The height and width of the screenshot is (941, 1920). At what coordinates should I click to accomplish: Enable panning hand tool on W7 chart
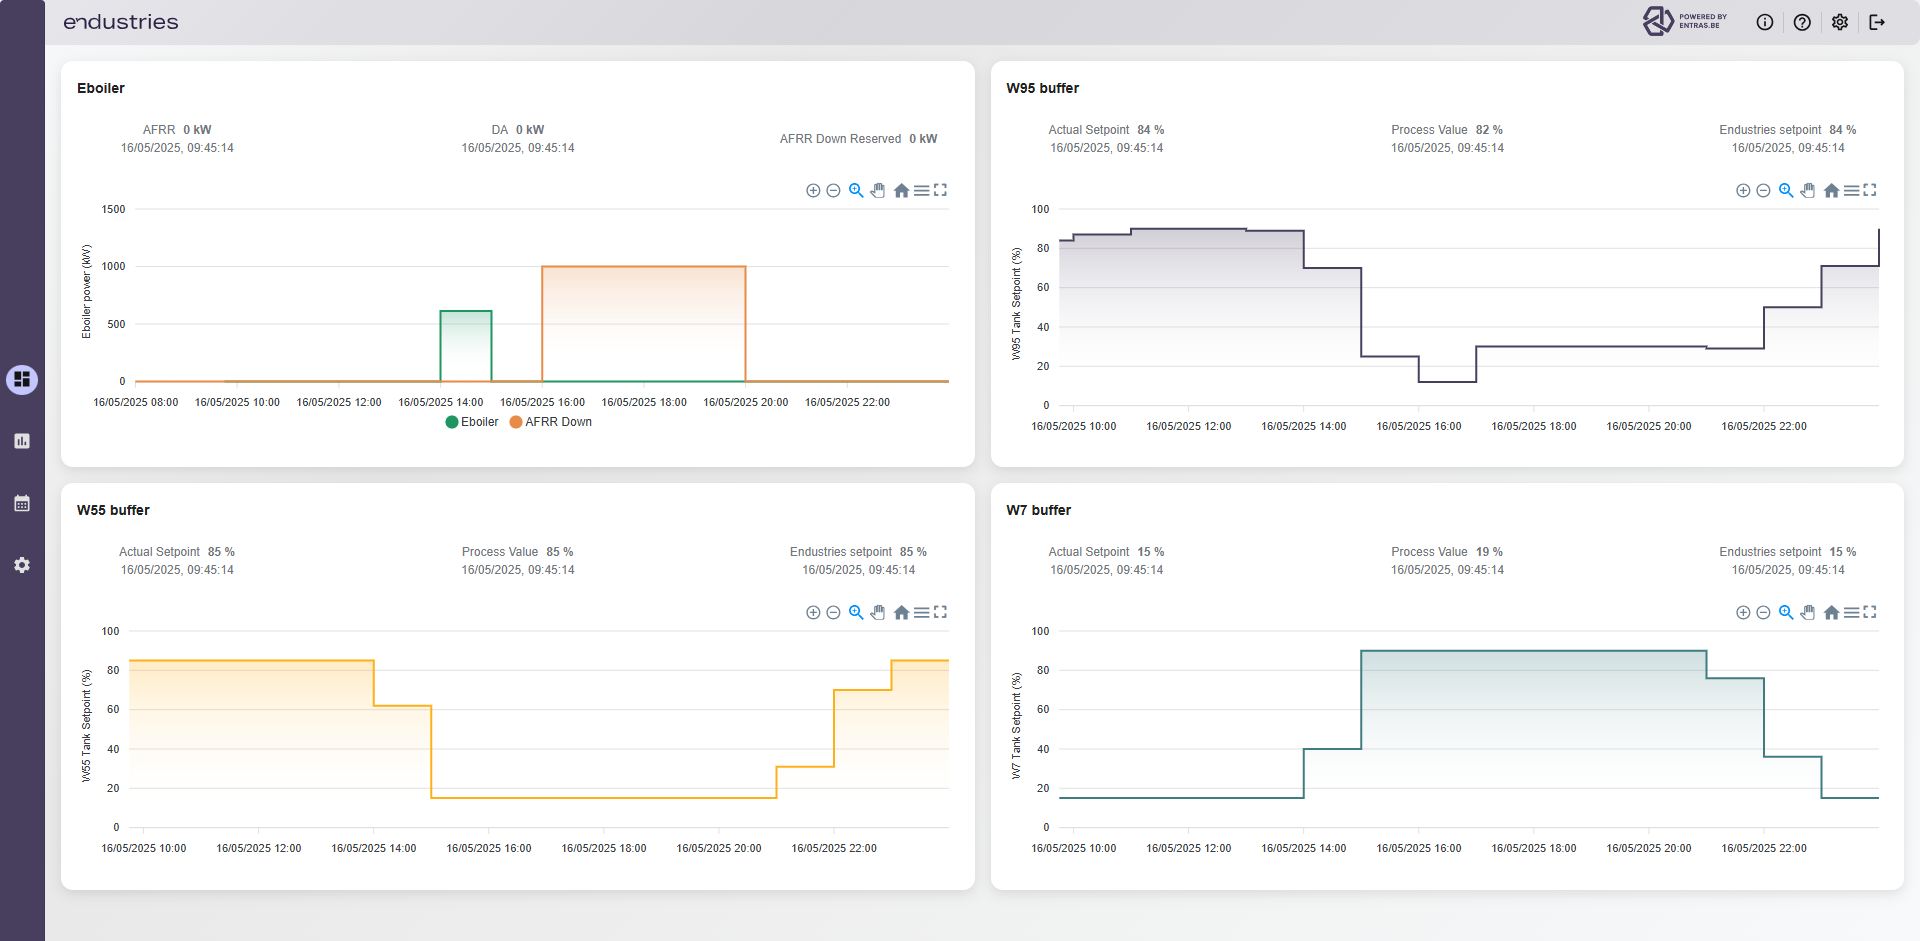coord(1808,612)
